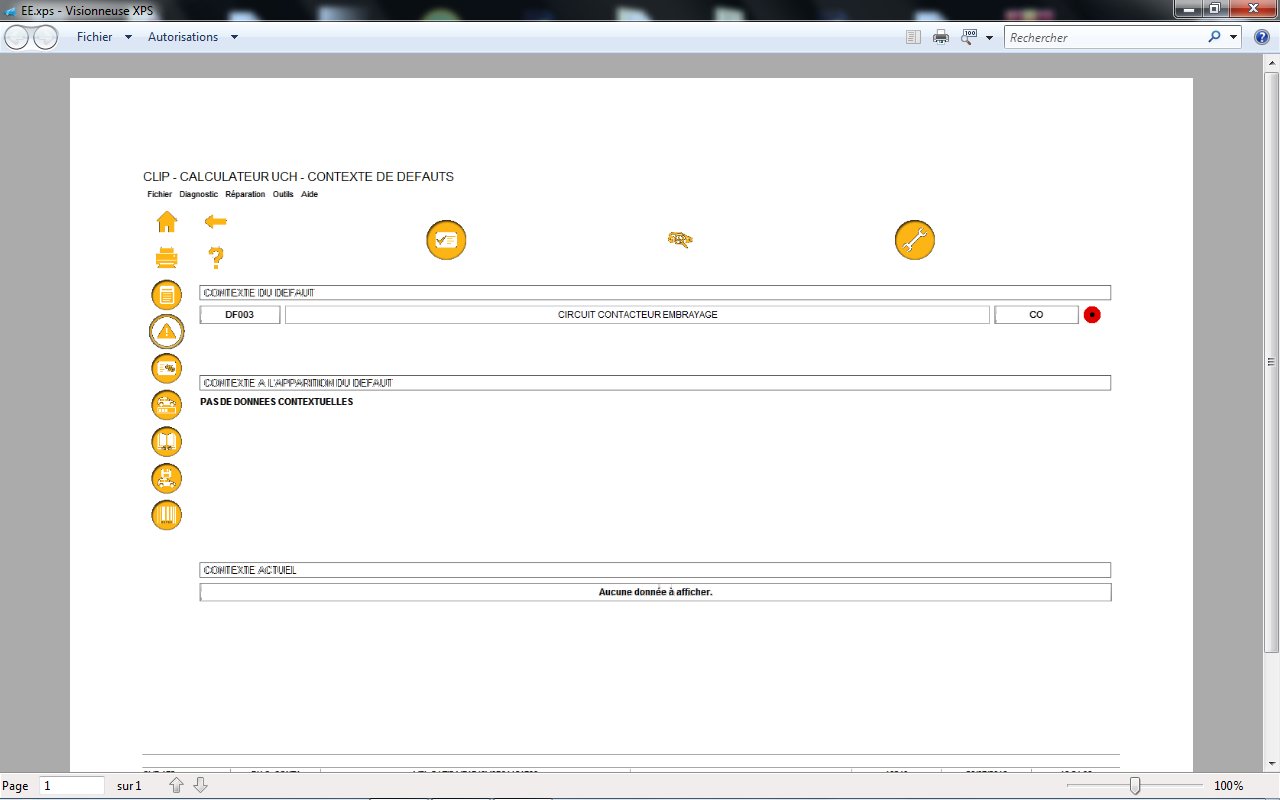Click the viewer forward navigation round button

tap(46, 38)
